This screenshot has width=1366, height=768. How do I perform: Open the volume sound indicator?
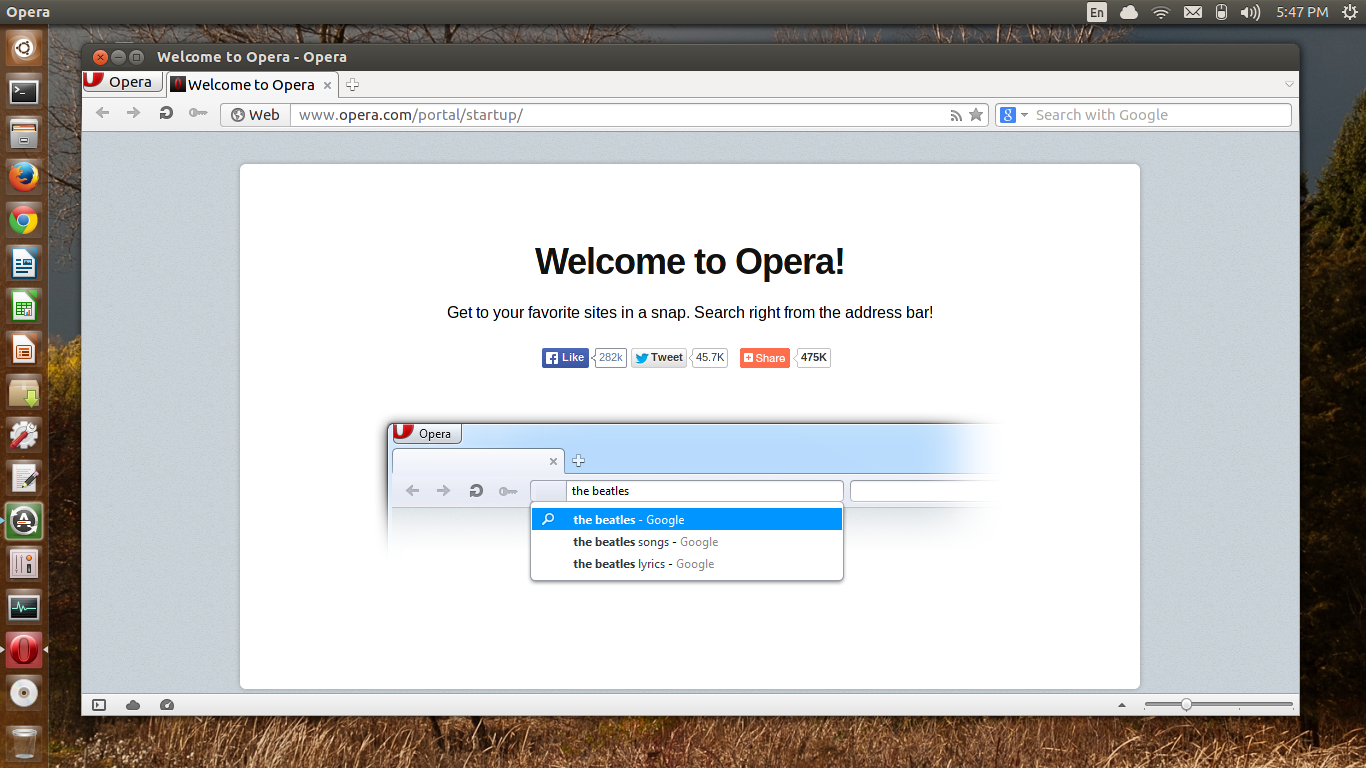tap(1250, 12)
